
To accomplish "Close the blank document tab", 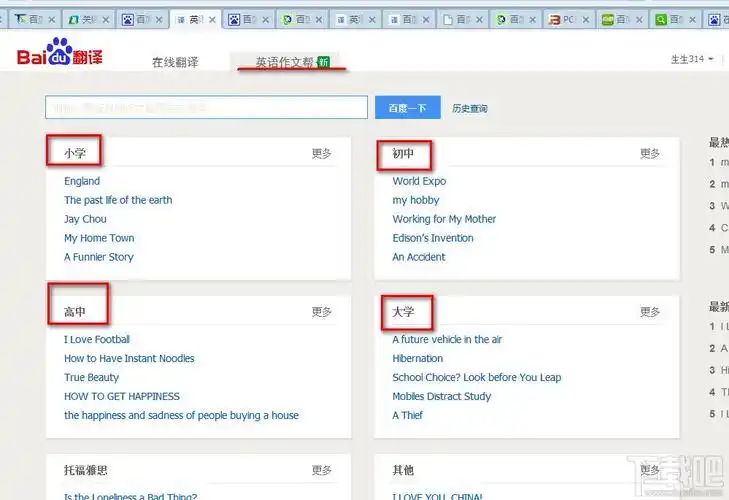I will click(x=484, y=19).
